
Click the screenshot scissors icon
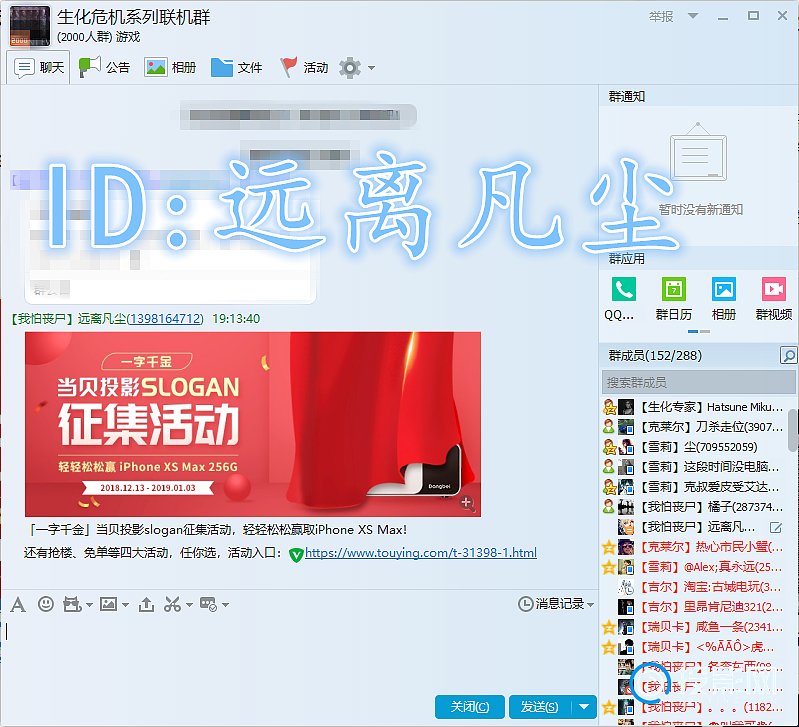pyautogui.click(x=172, y=605)
